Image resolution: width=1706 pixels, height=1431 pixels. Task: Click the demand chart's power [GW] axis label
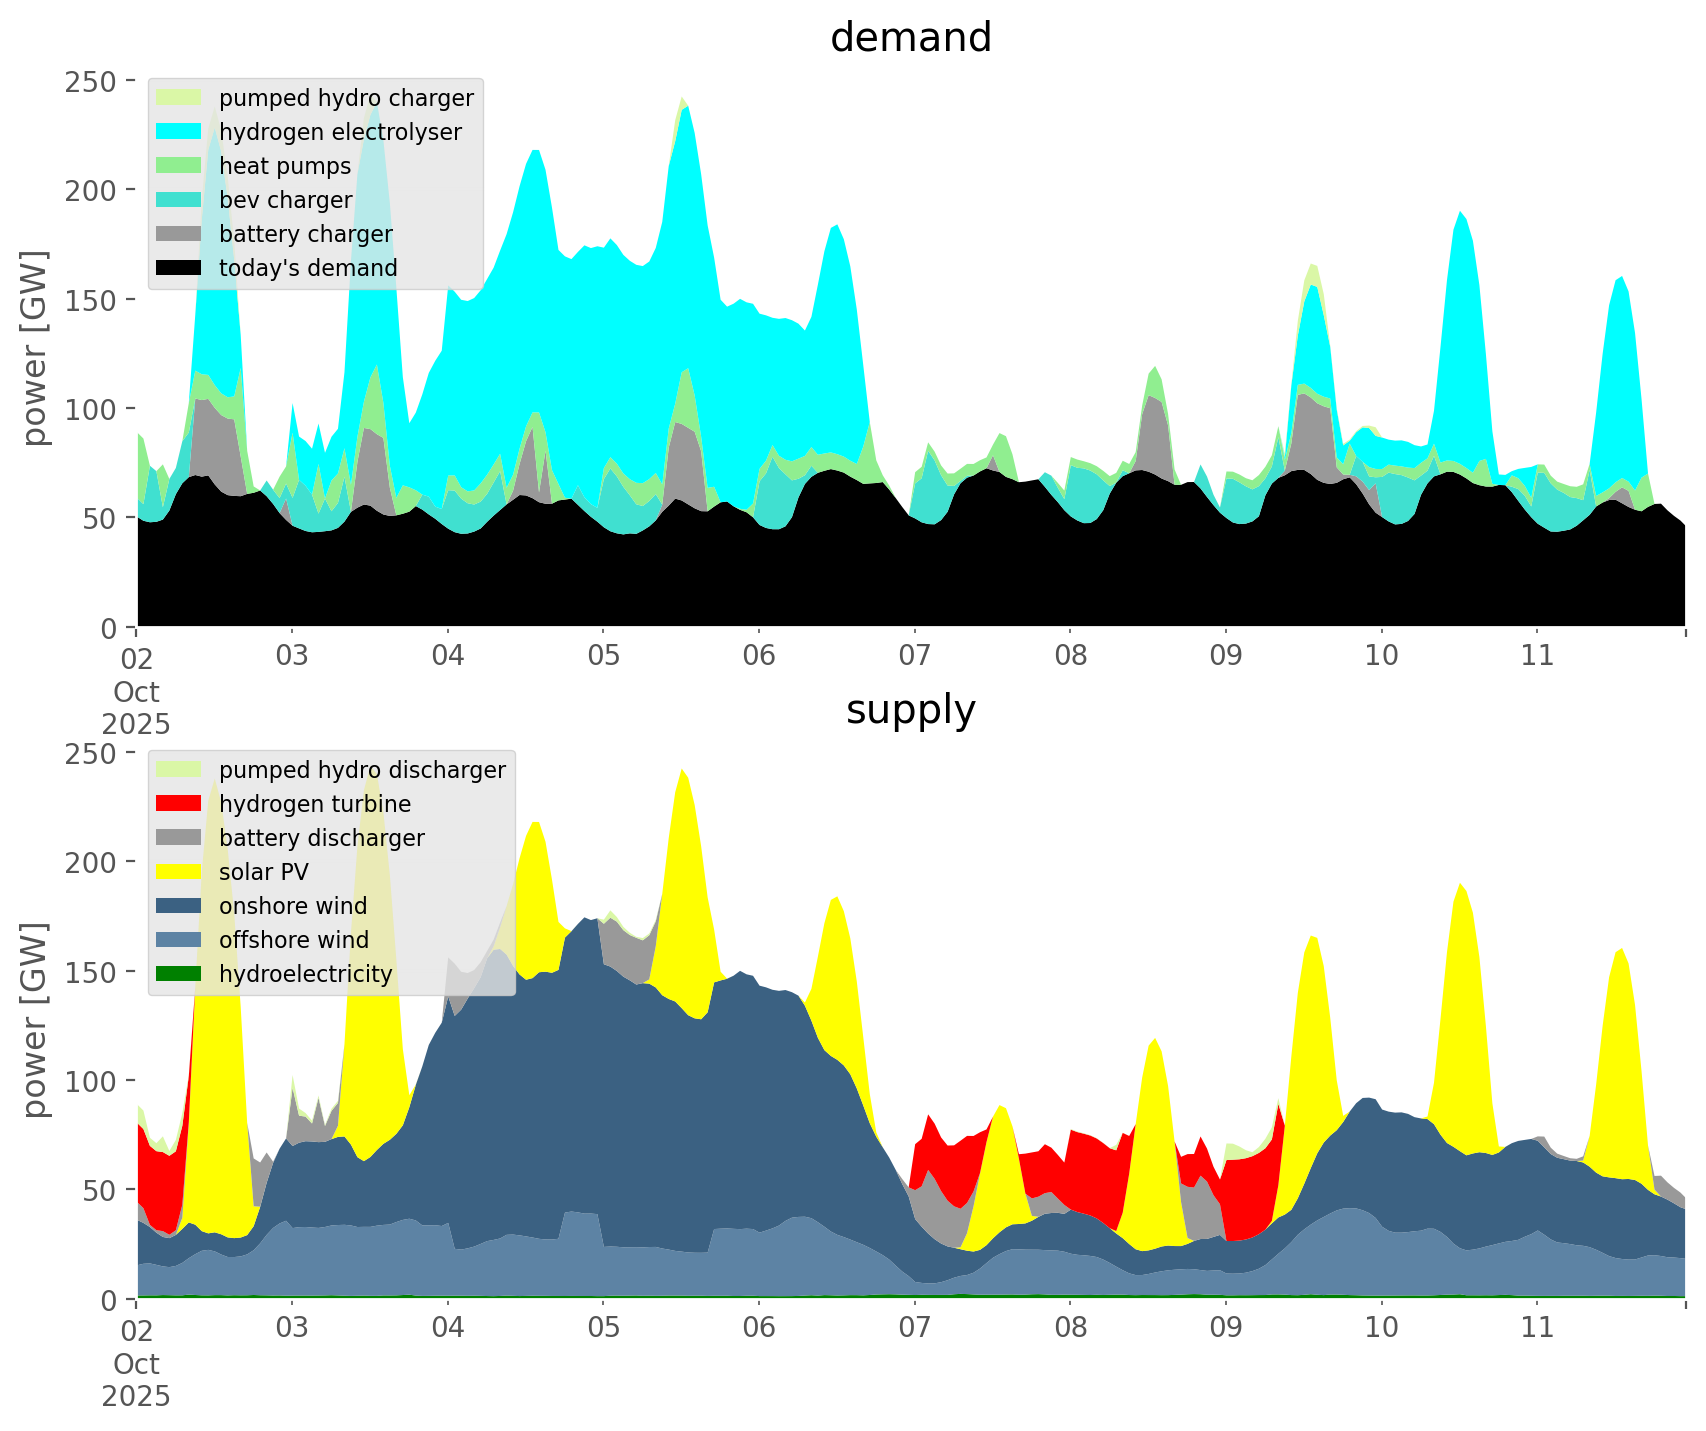(35, 348)
